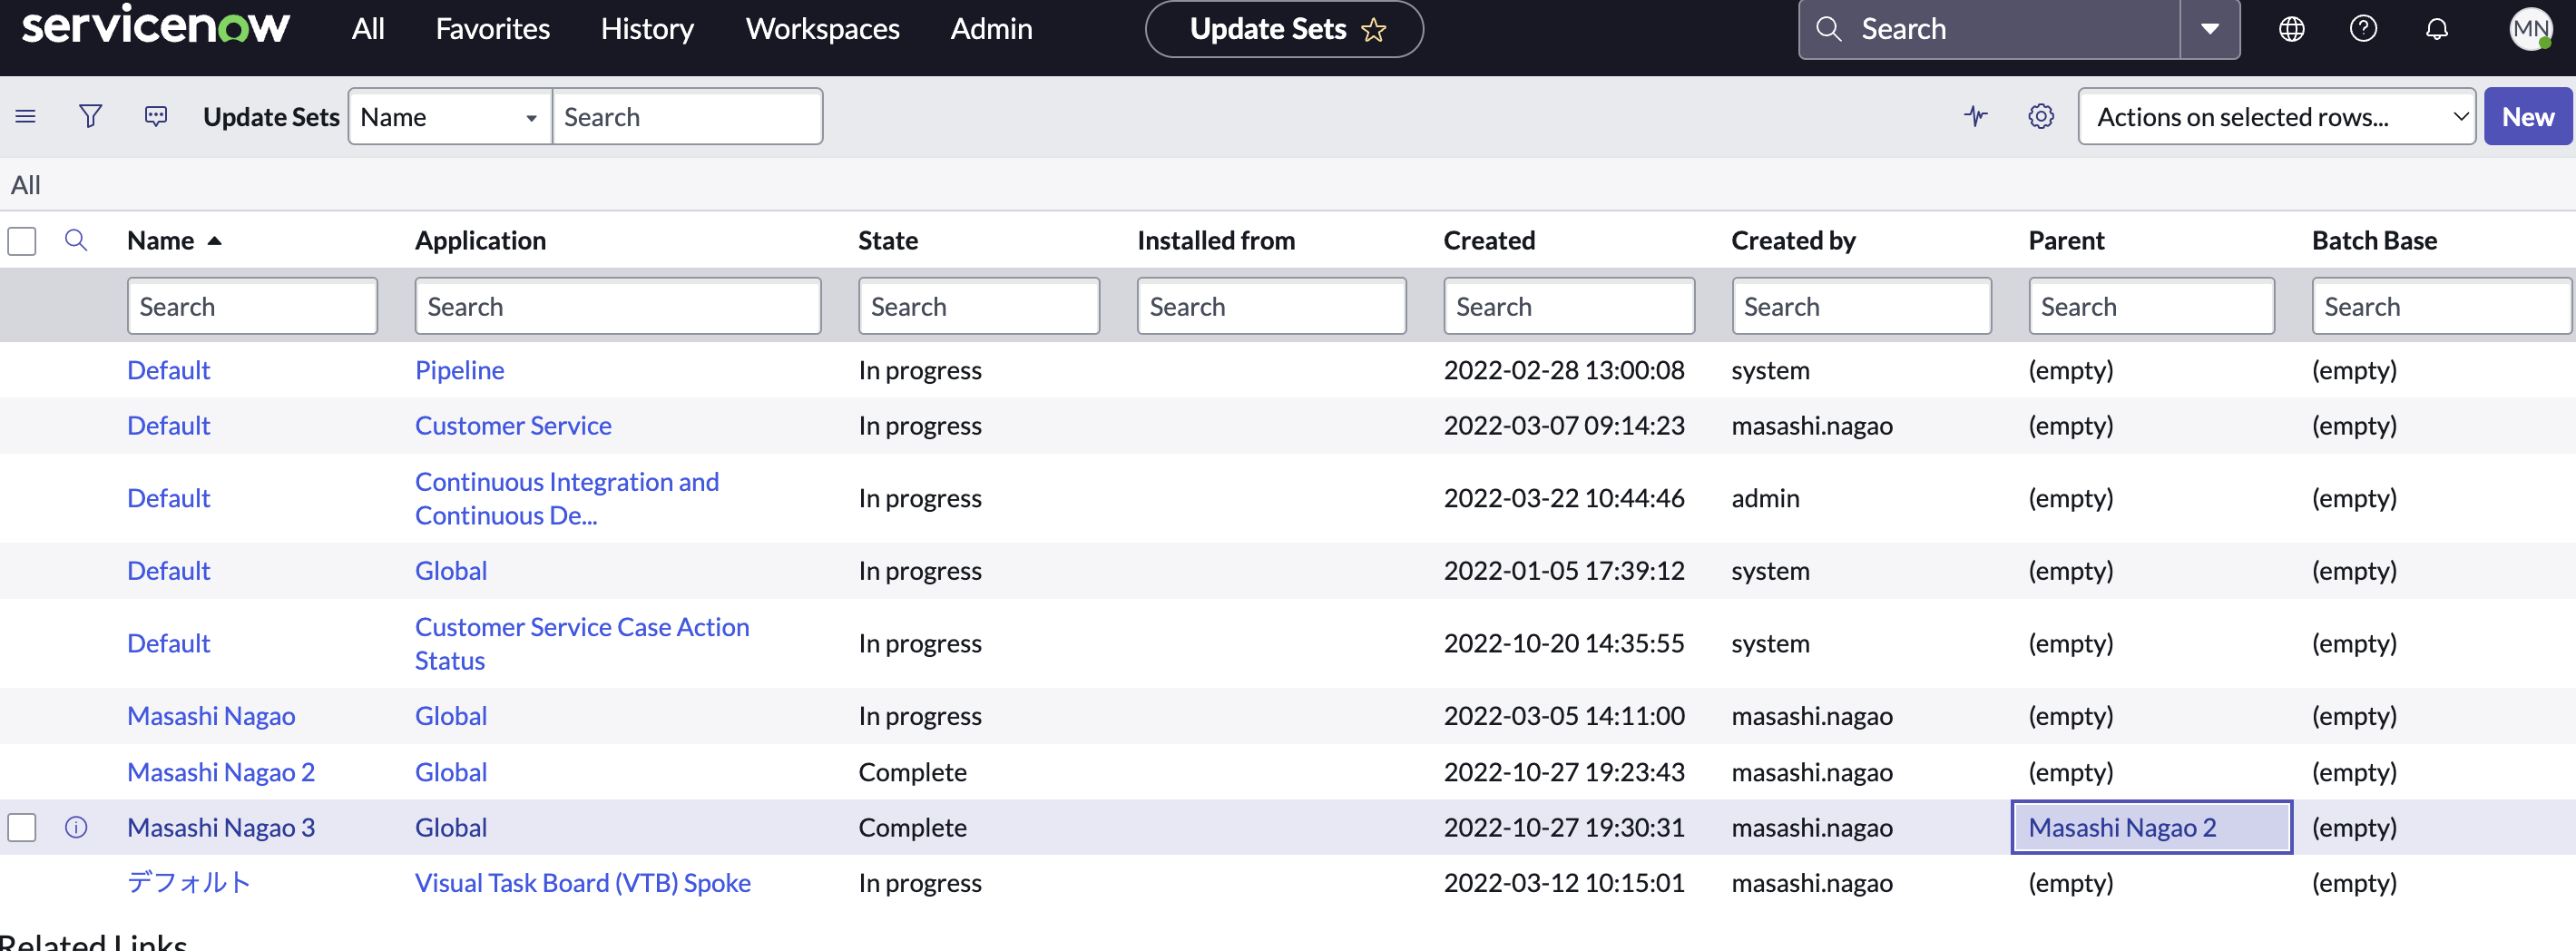Favorite Update Sets with the star icon
This screenshot has width=2576, height=951.
[1374, 30]
